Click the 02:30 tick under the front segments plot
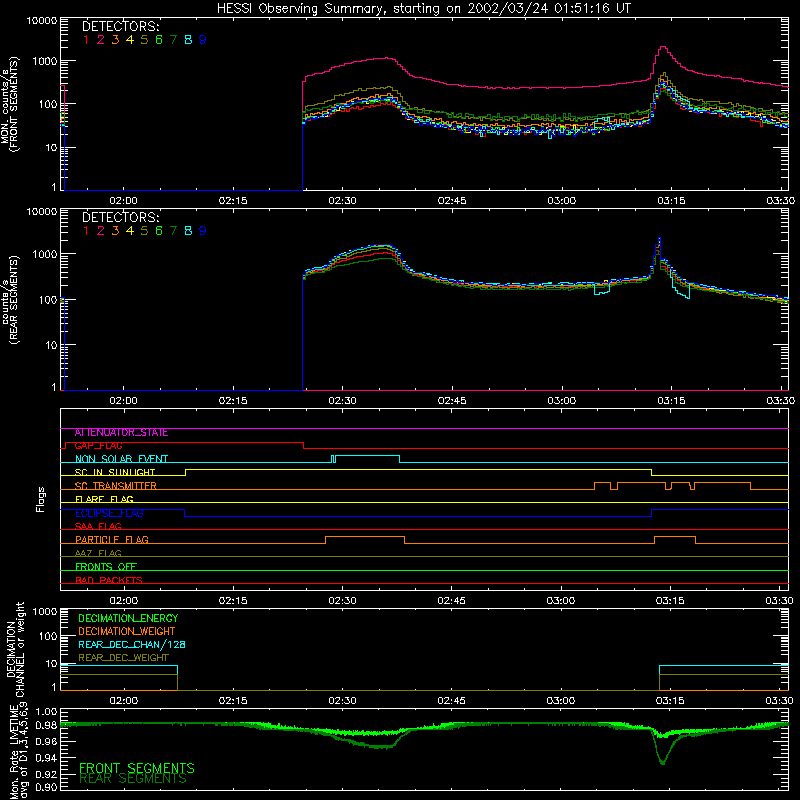The image size is (800, 800). click(342, 201)
